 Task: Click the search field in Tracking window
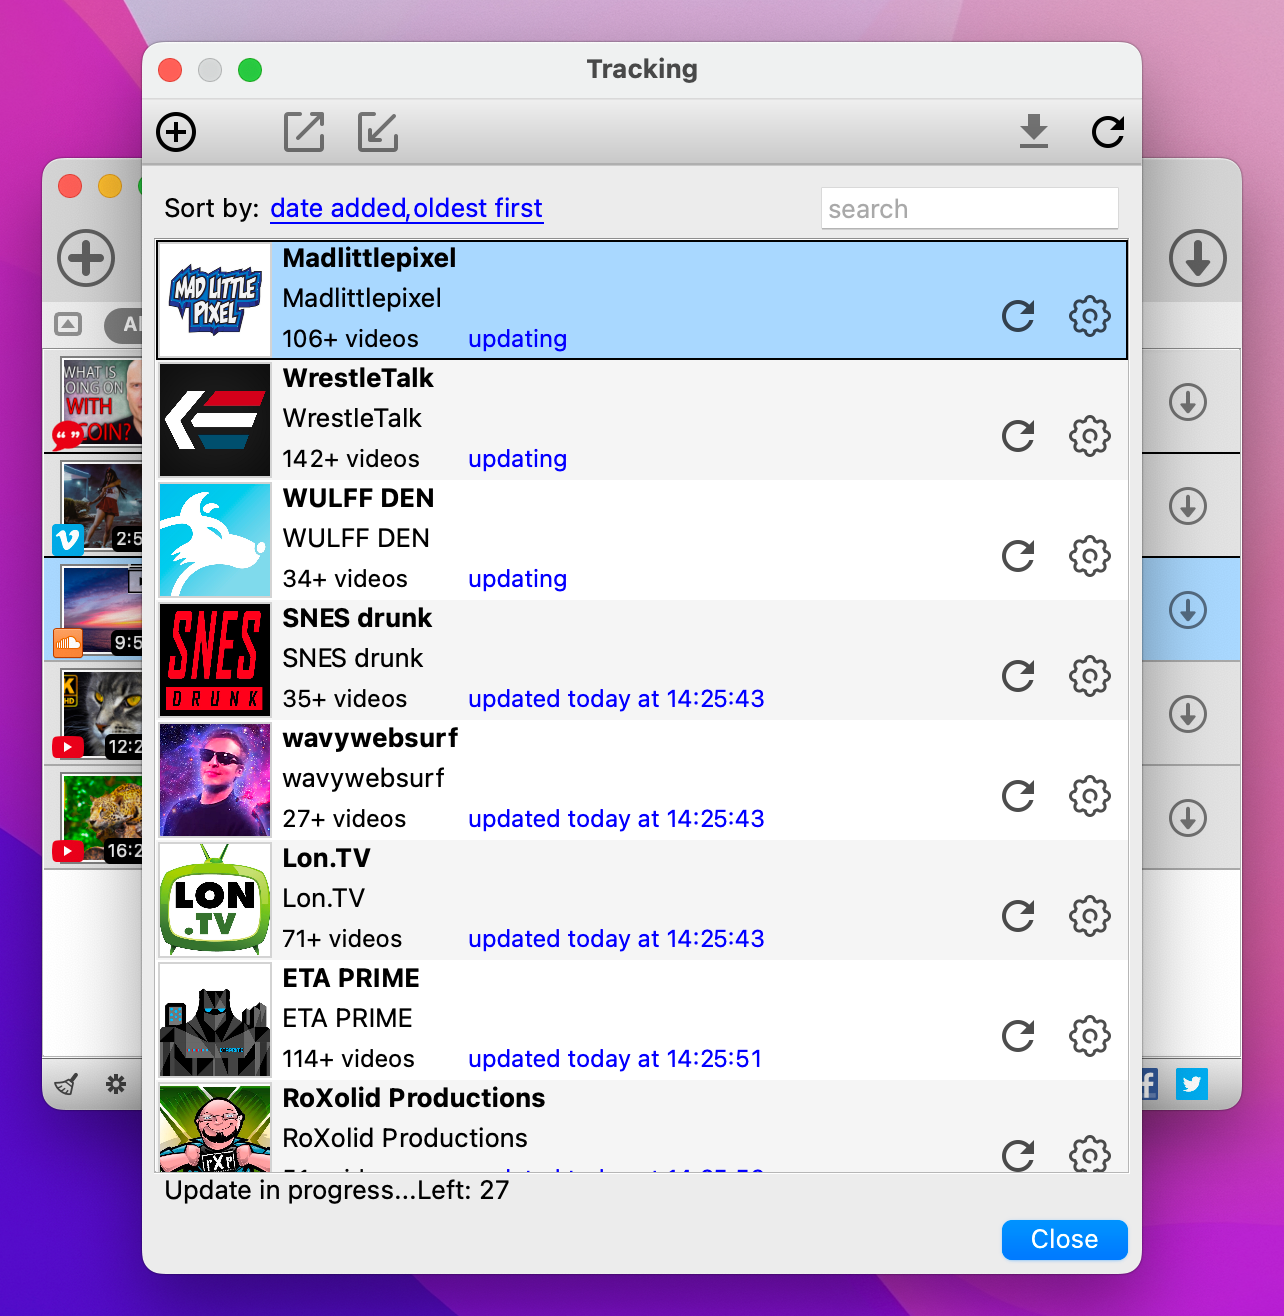(x=969, y=208)
